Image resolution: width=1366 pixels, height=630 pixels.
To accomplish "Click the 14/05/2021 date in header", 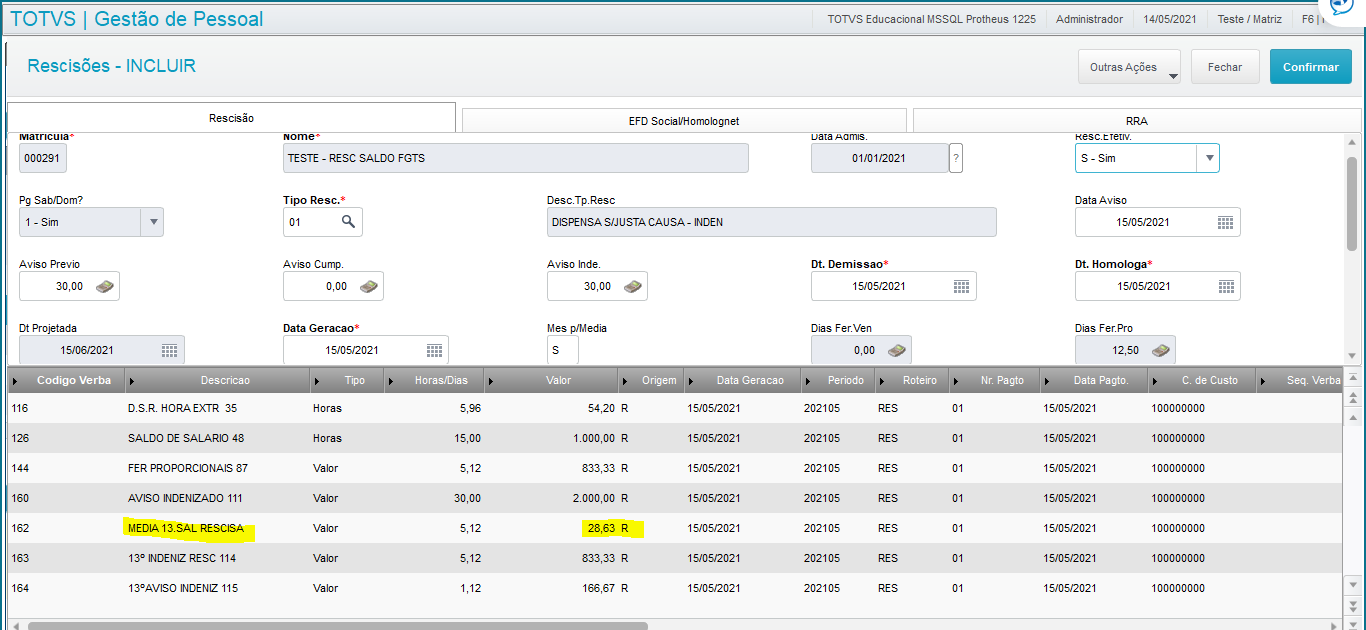I will point(1170,19).
